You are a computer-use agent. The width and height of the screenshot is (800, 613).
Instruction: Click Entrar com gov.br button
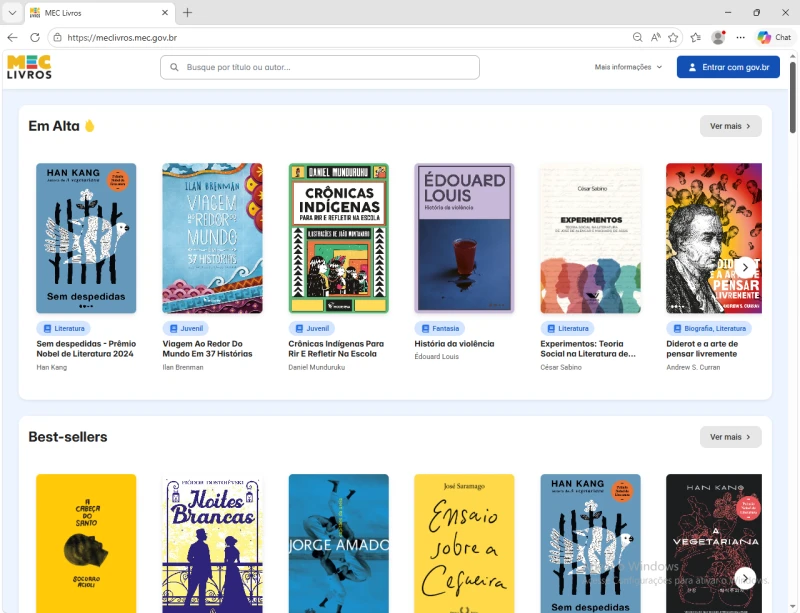click(728, 67)
